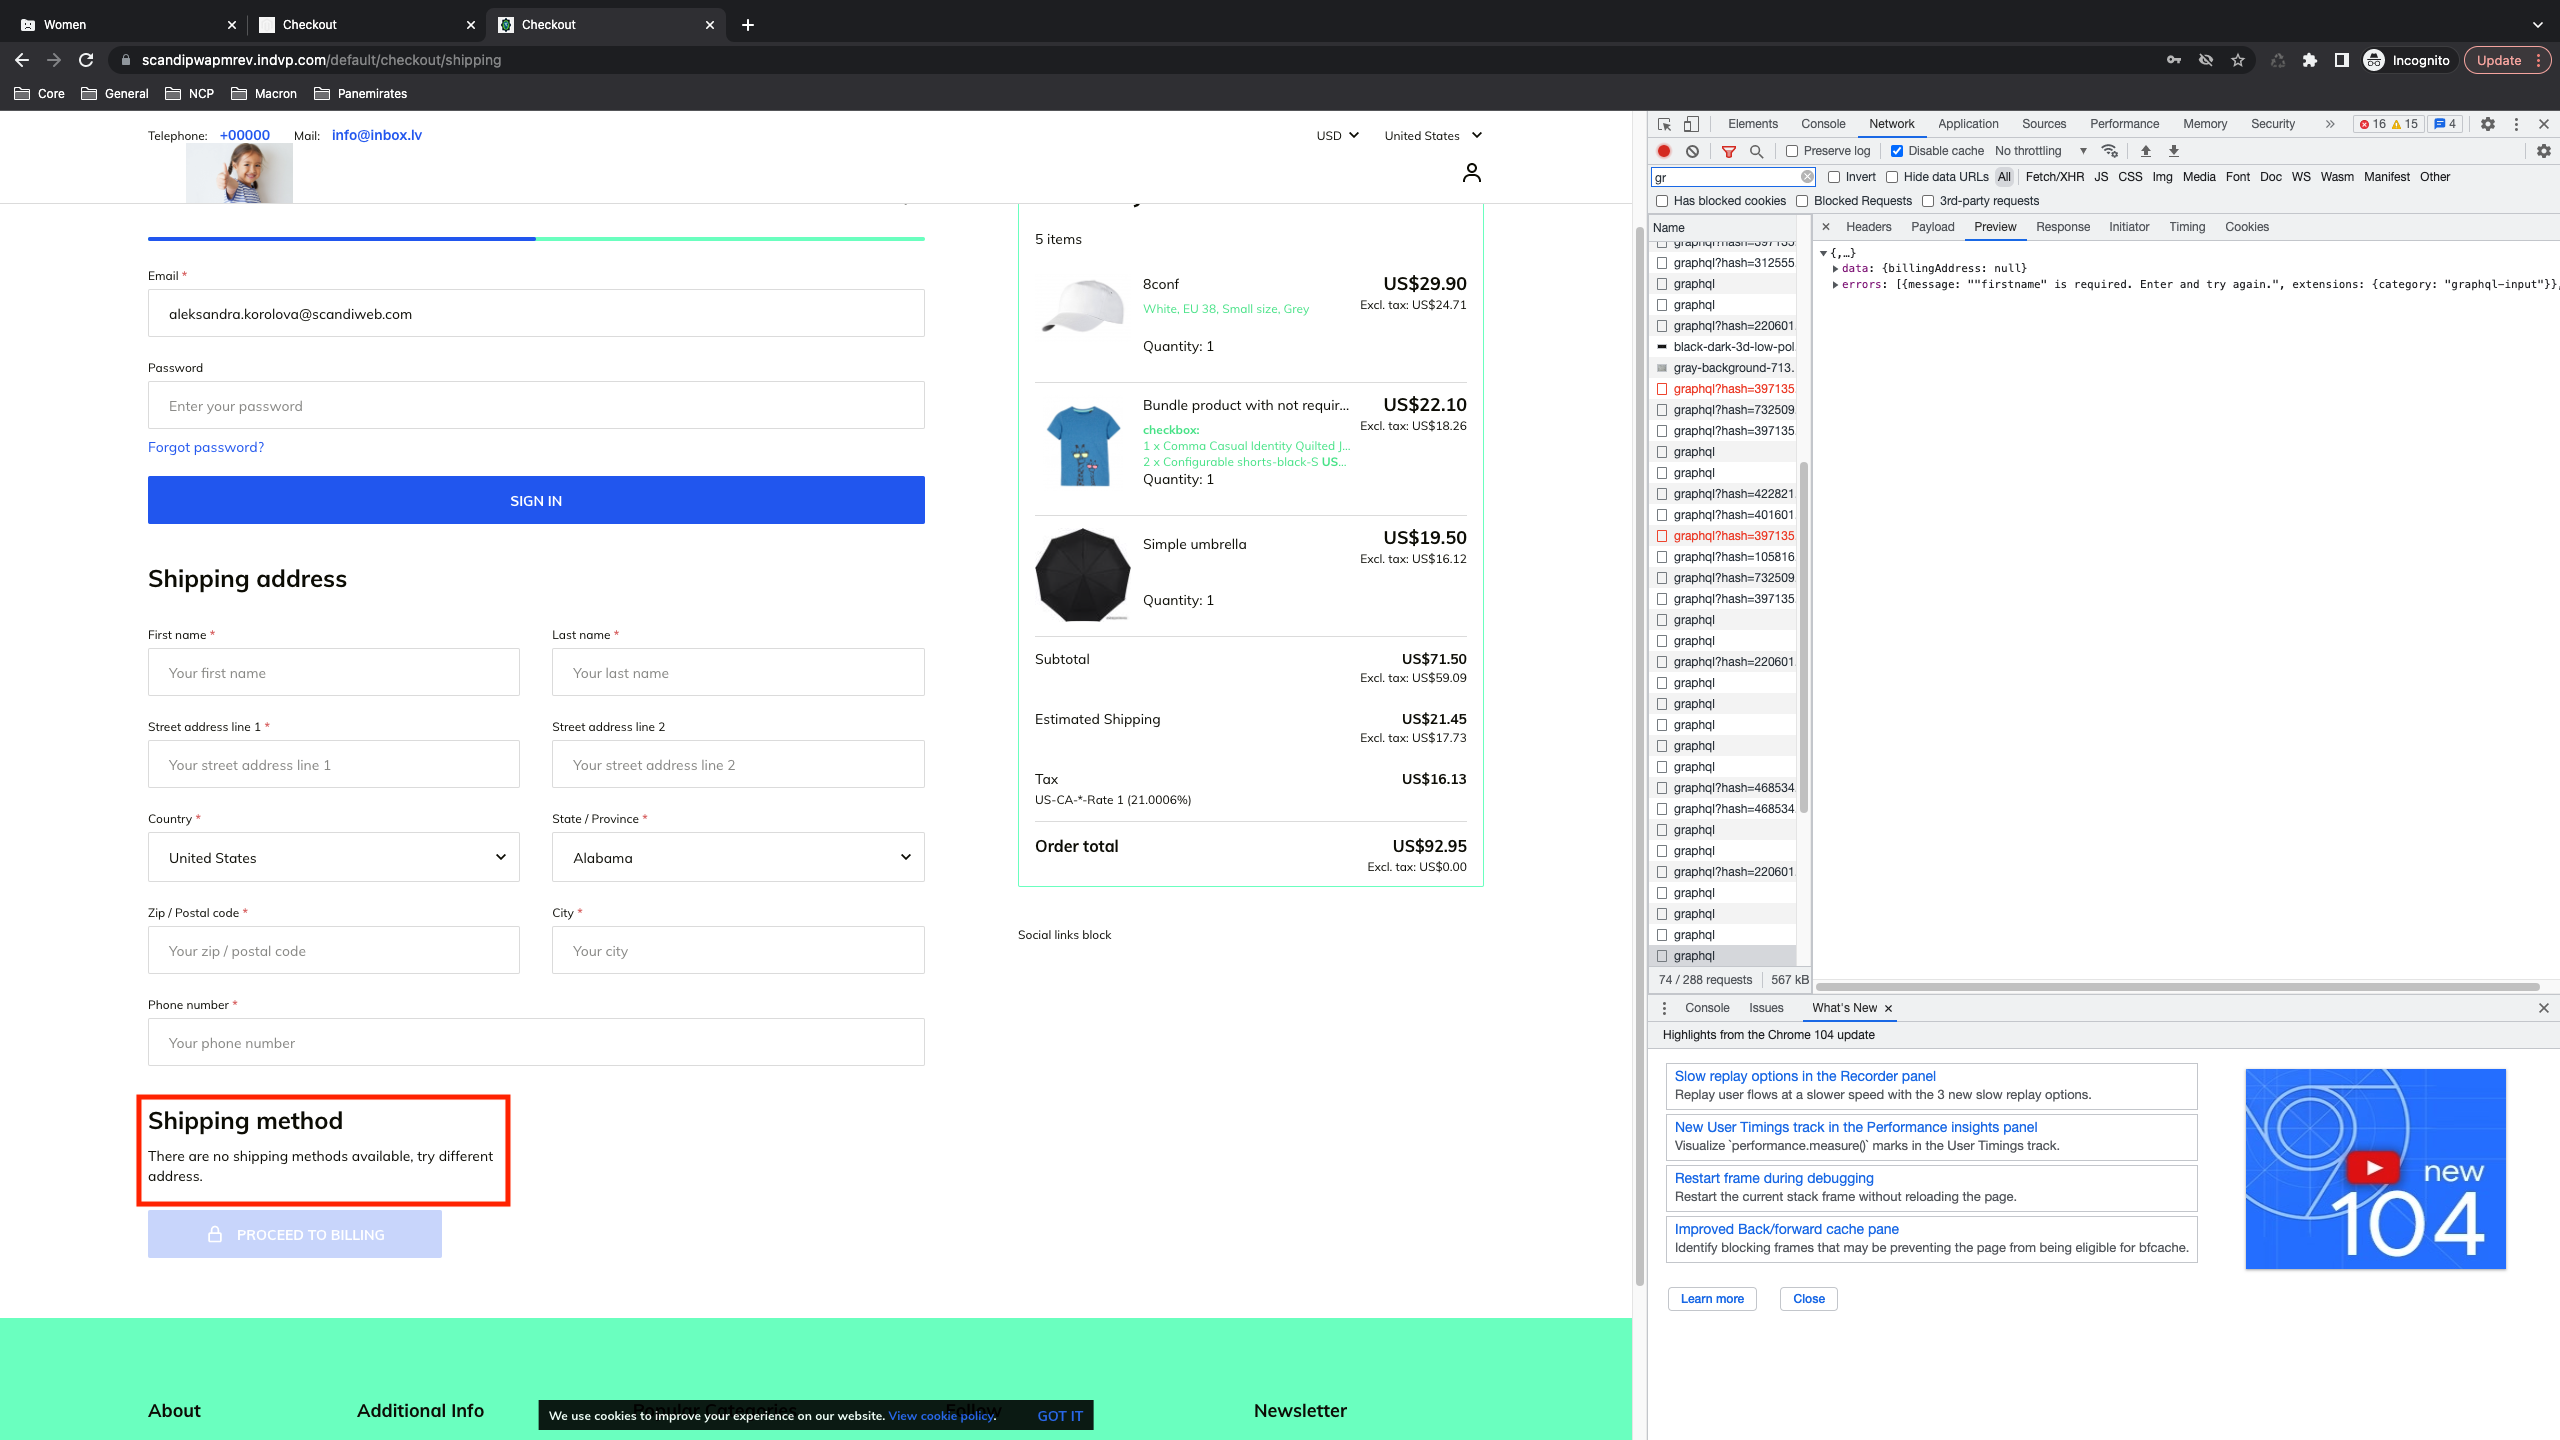Switch to the Console tab in DevTools
The width and height of the screenshot is (2560, 1440).
1823,124
